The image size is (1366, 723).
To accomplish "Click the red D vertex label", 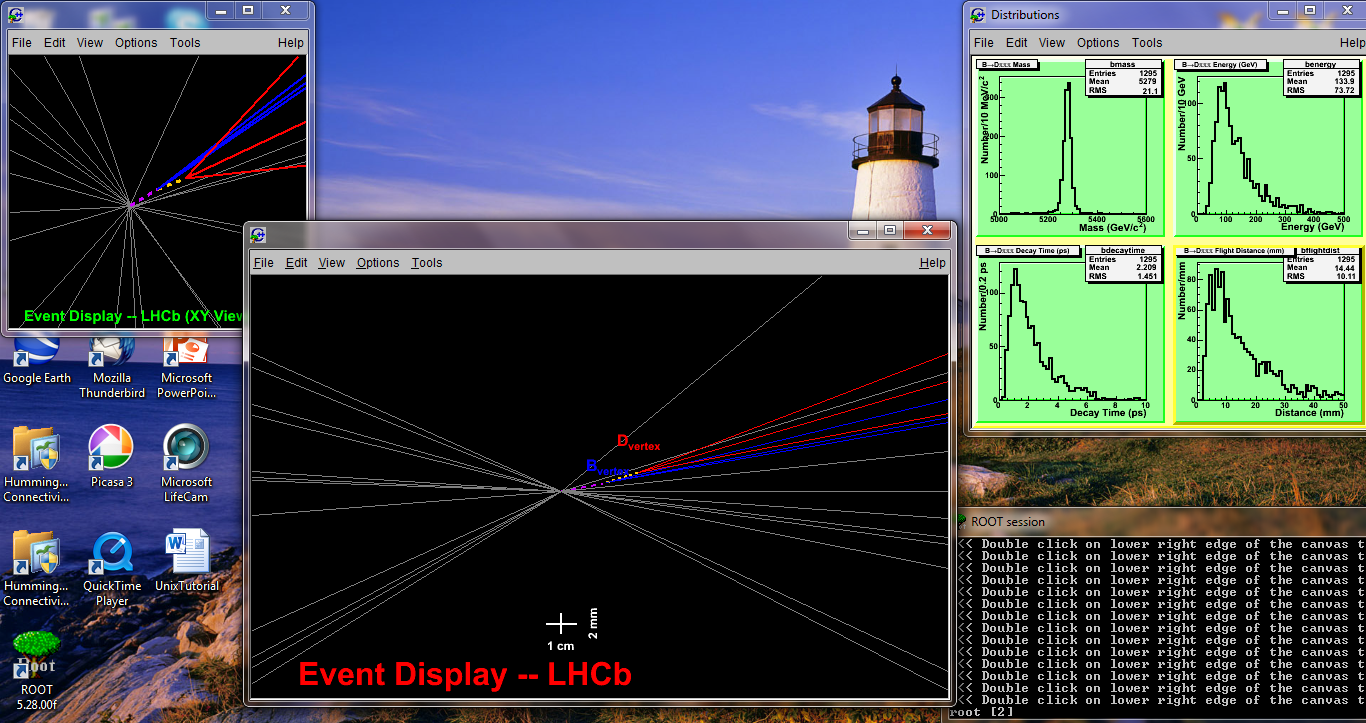I will [x=638, y=442].
